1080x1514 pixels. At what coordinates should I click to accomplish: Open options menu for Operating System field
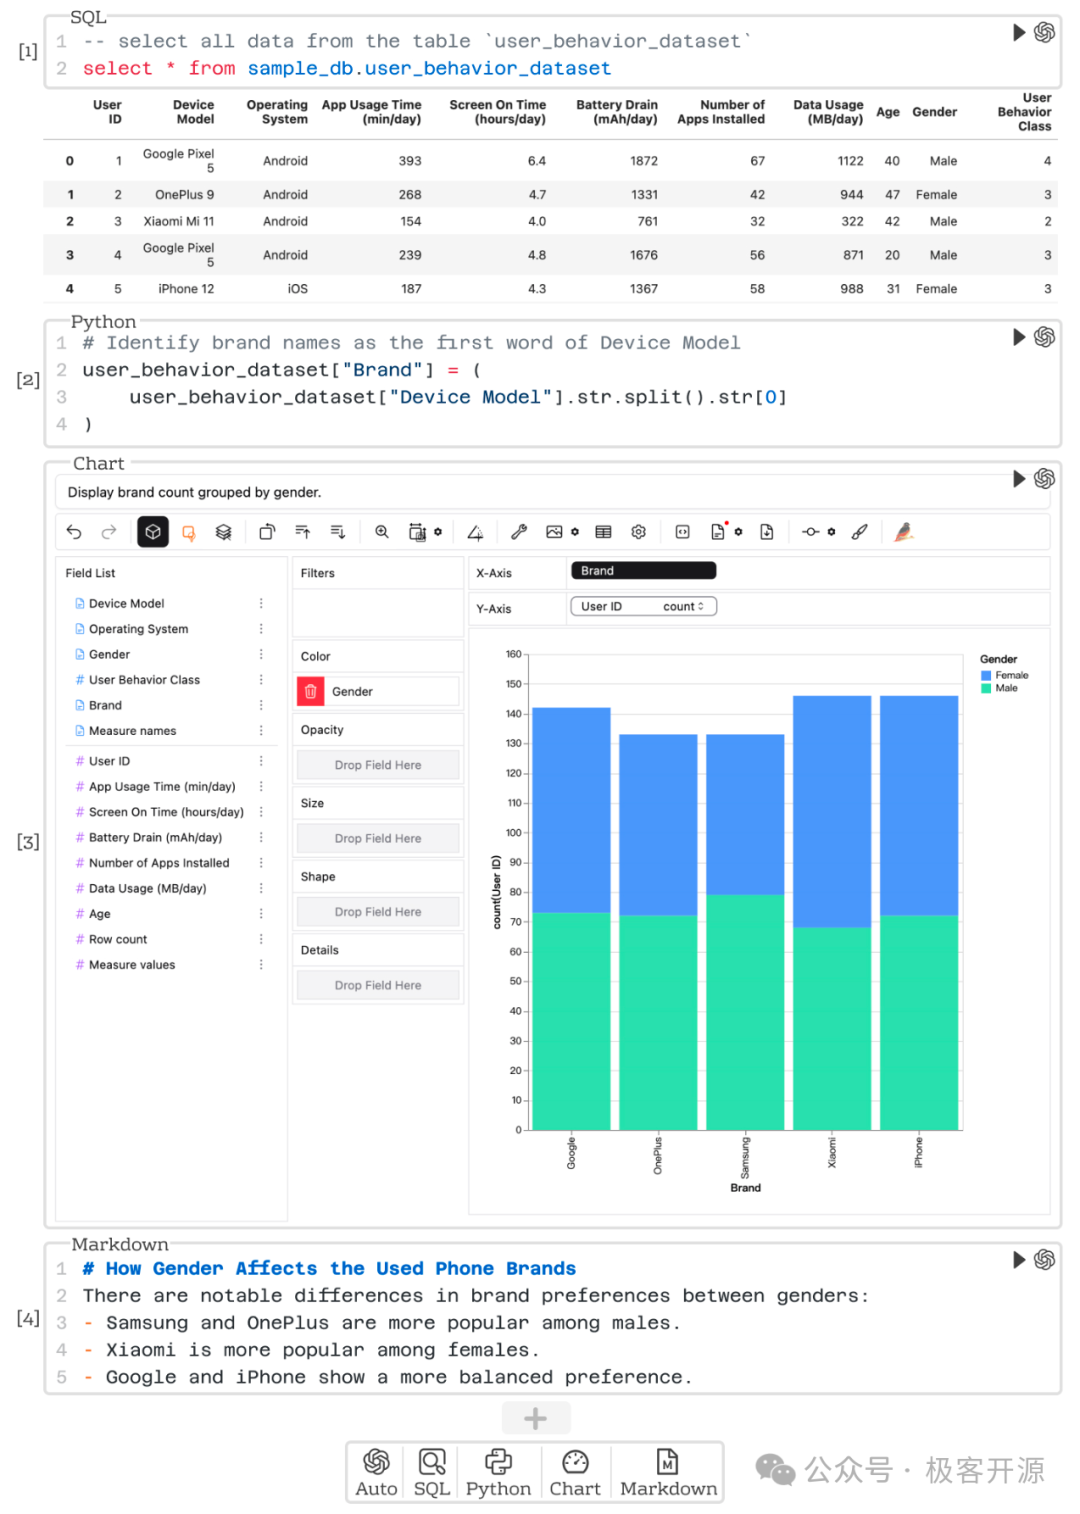[261, 629]
